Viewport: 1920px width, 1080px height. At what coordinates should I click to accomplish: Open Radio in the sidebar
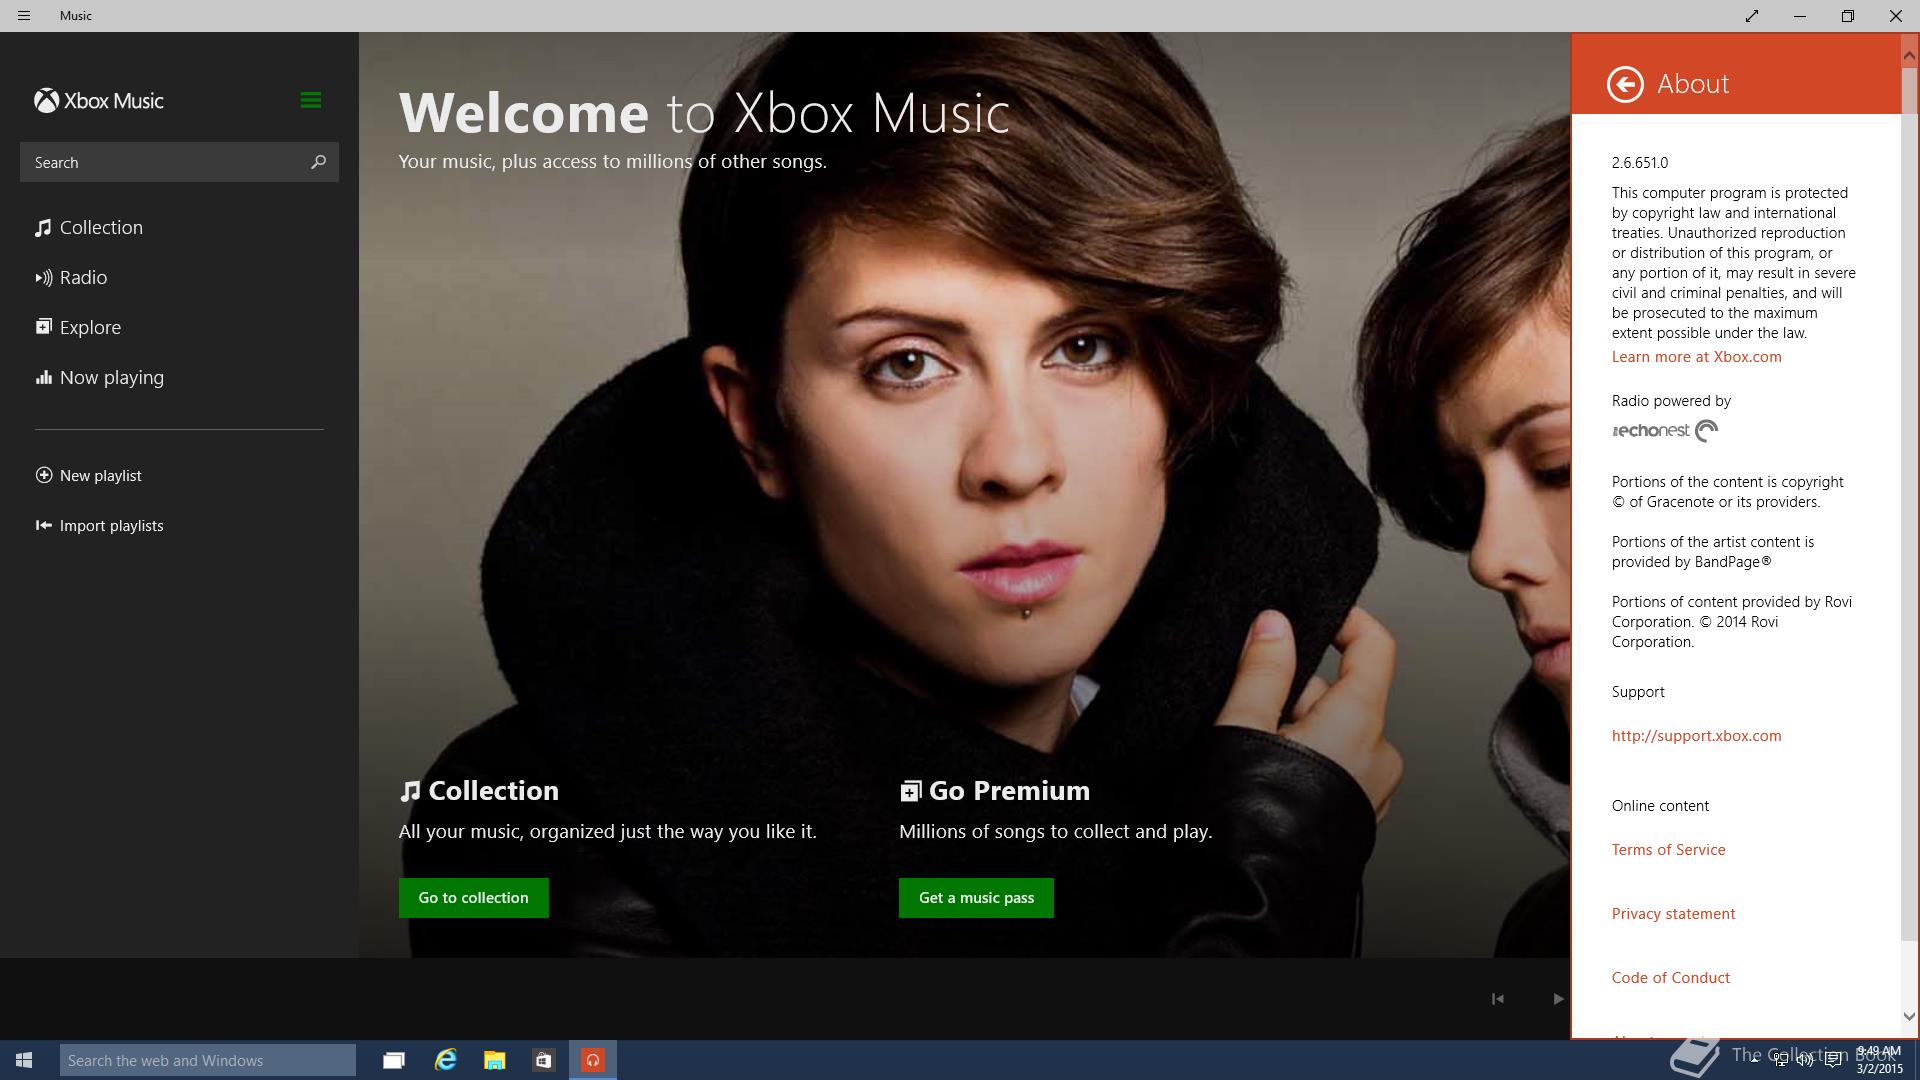[x=71, y=278]
